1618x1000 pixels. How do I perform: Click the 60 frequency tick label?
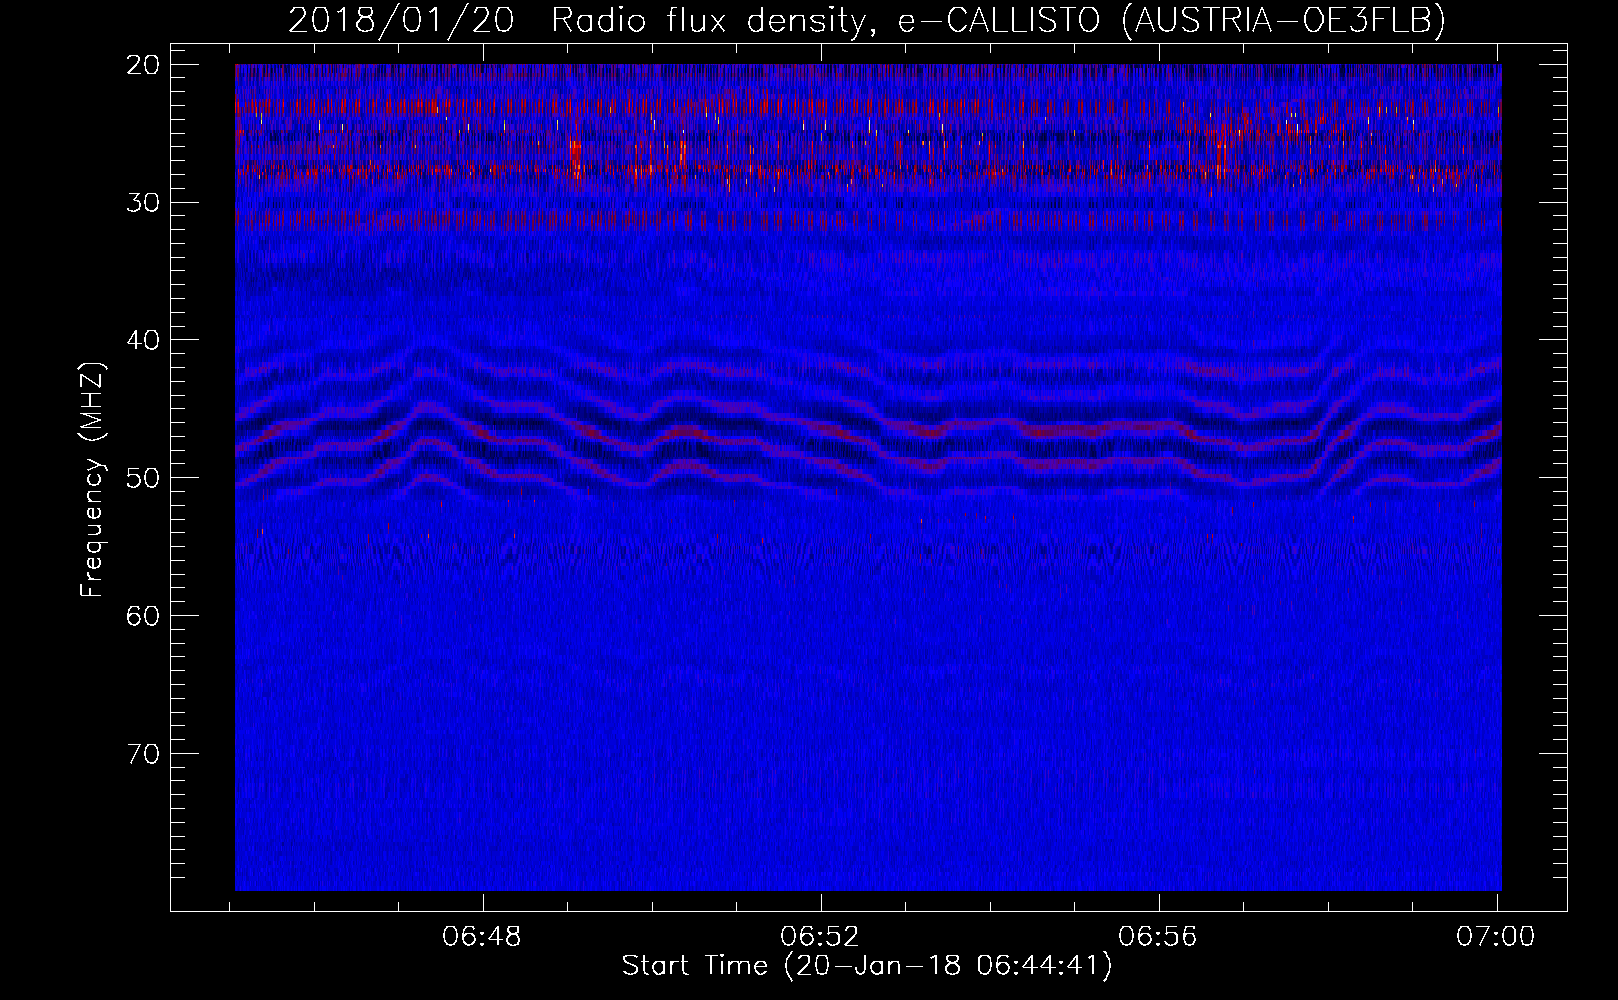coord(144,616)
